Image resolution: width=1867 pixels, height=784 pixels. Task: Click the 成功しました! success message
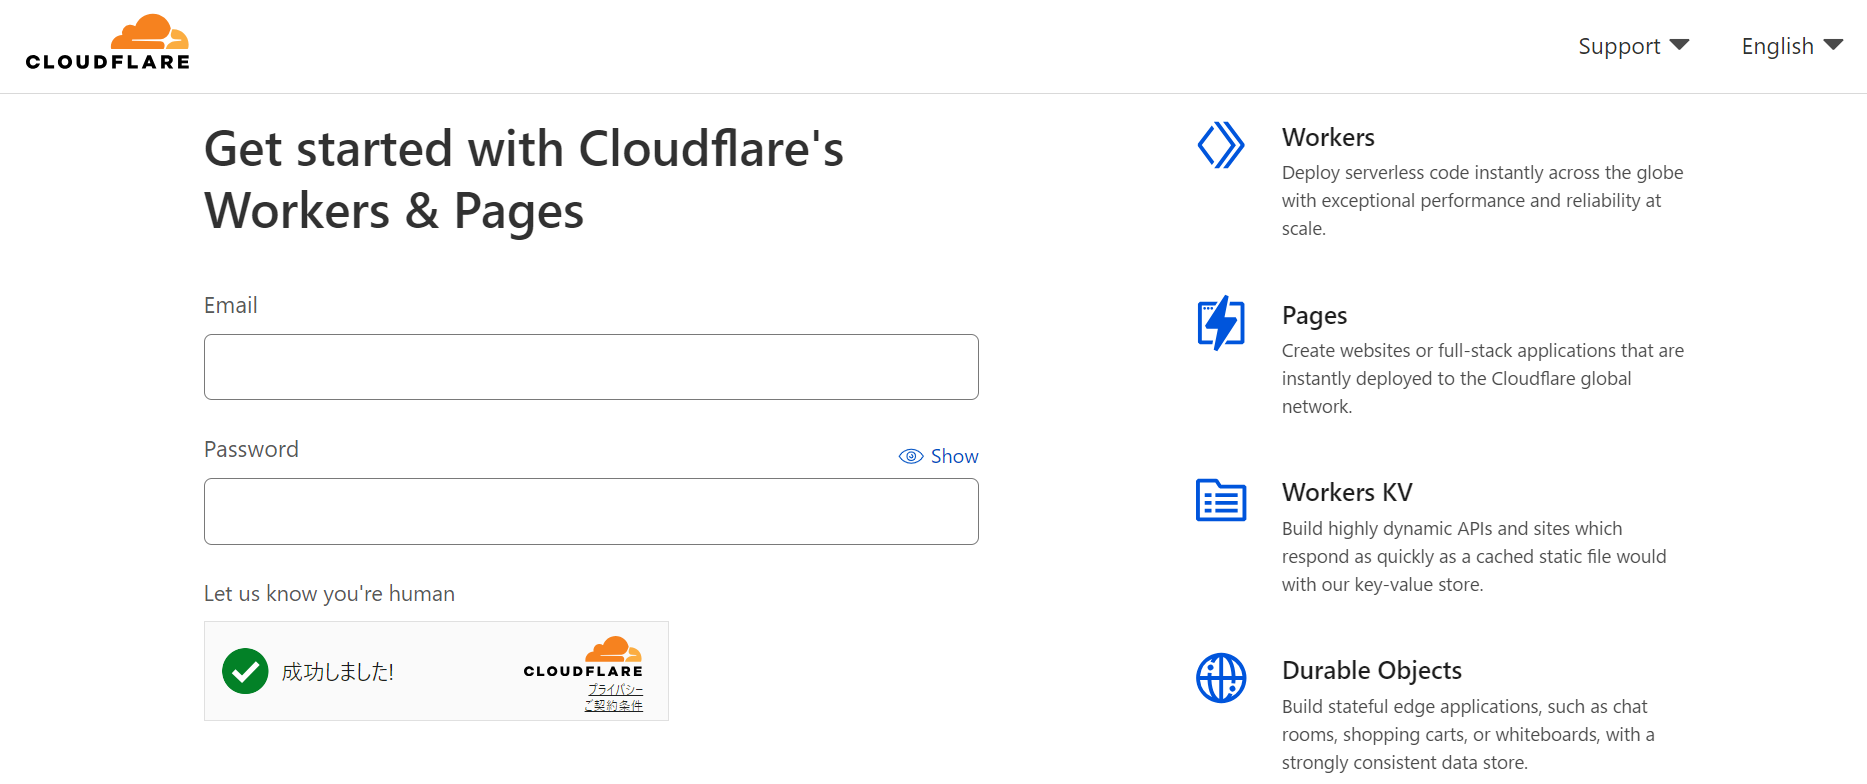[x=338, y=672]
